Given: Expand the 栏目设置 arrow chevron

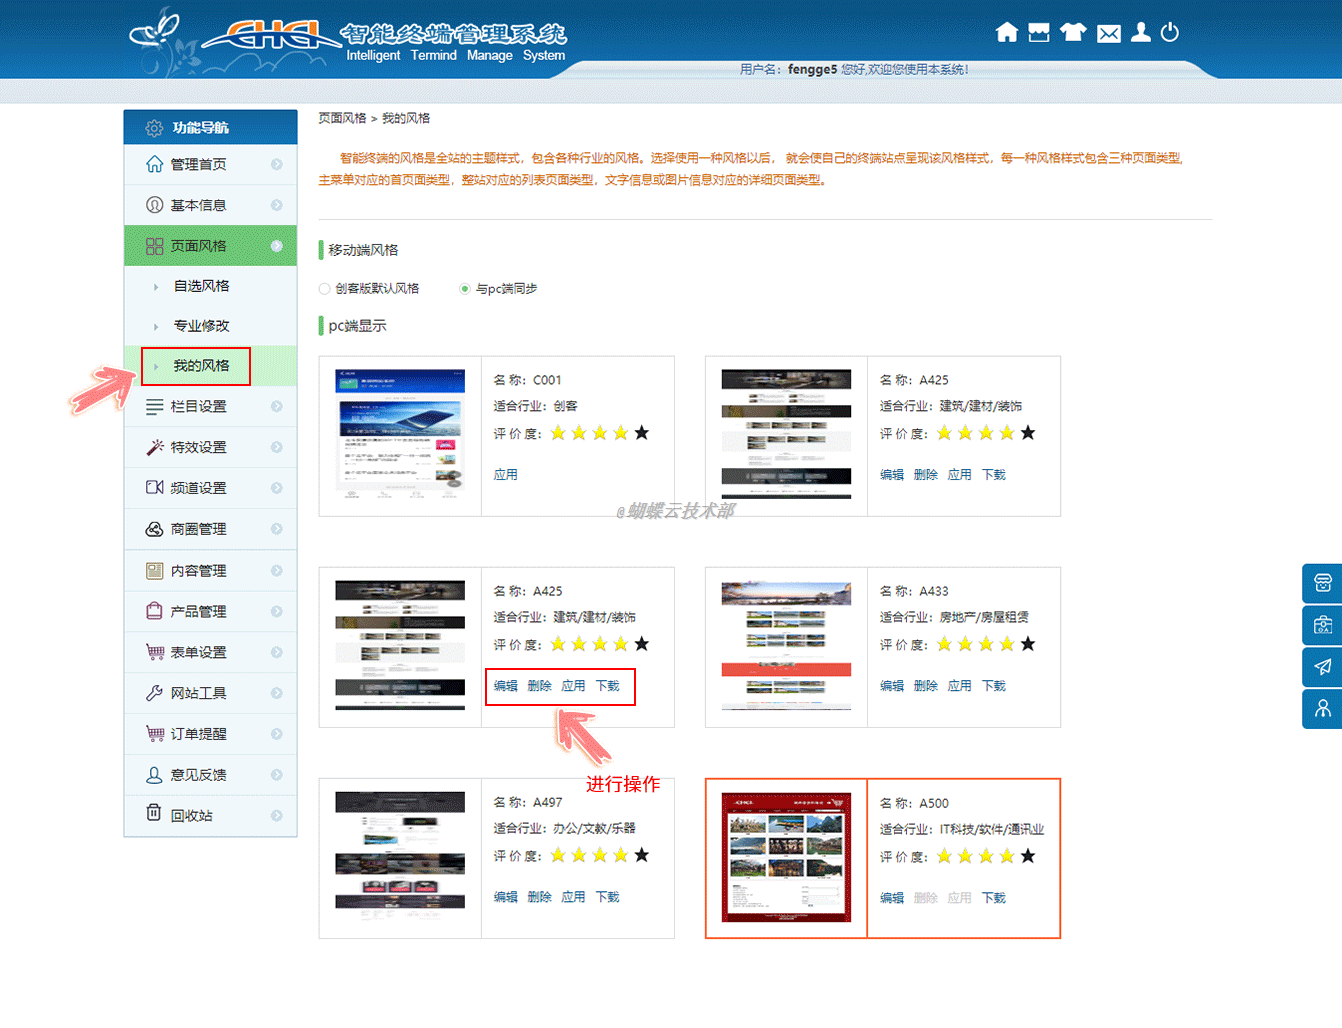Looking at the screenshot, I should (277, 407).
